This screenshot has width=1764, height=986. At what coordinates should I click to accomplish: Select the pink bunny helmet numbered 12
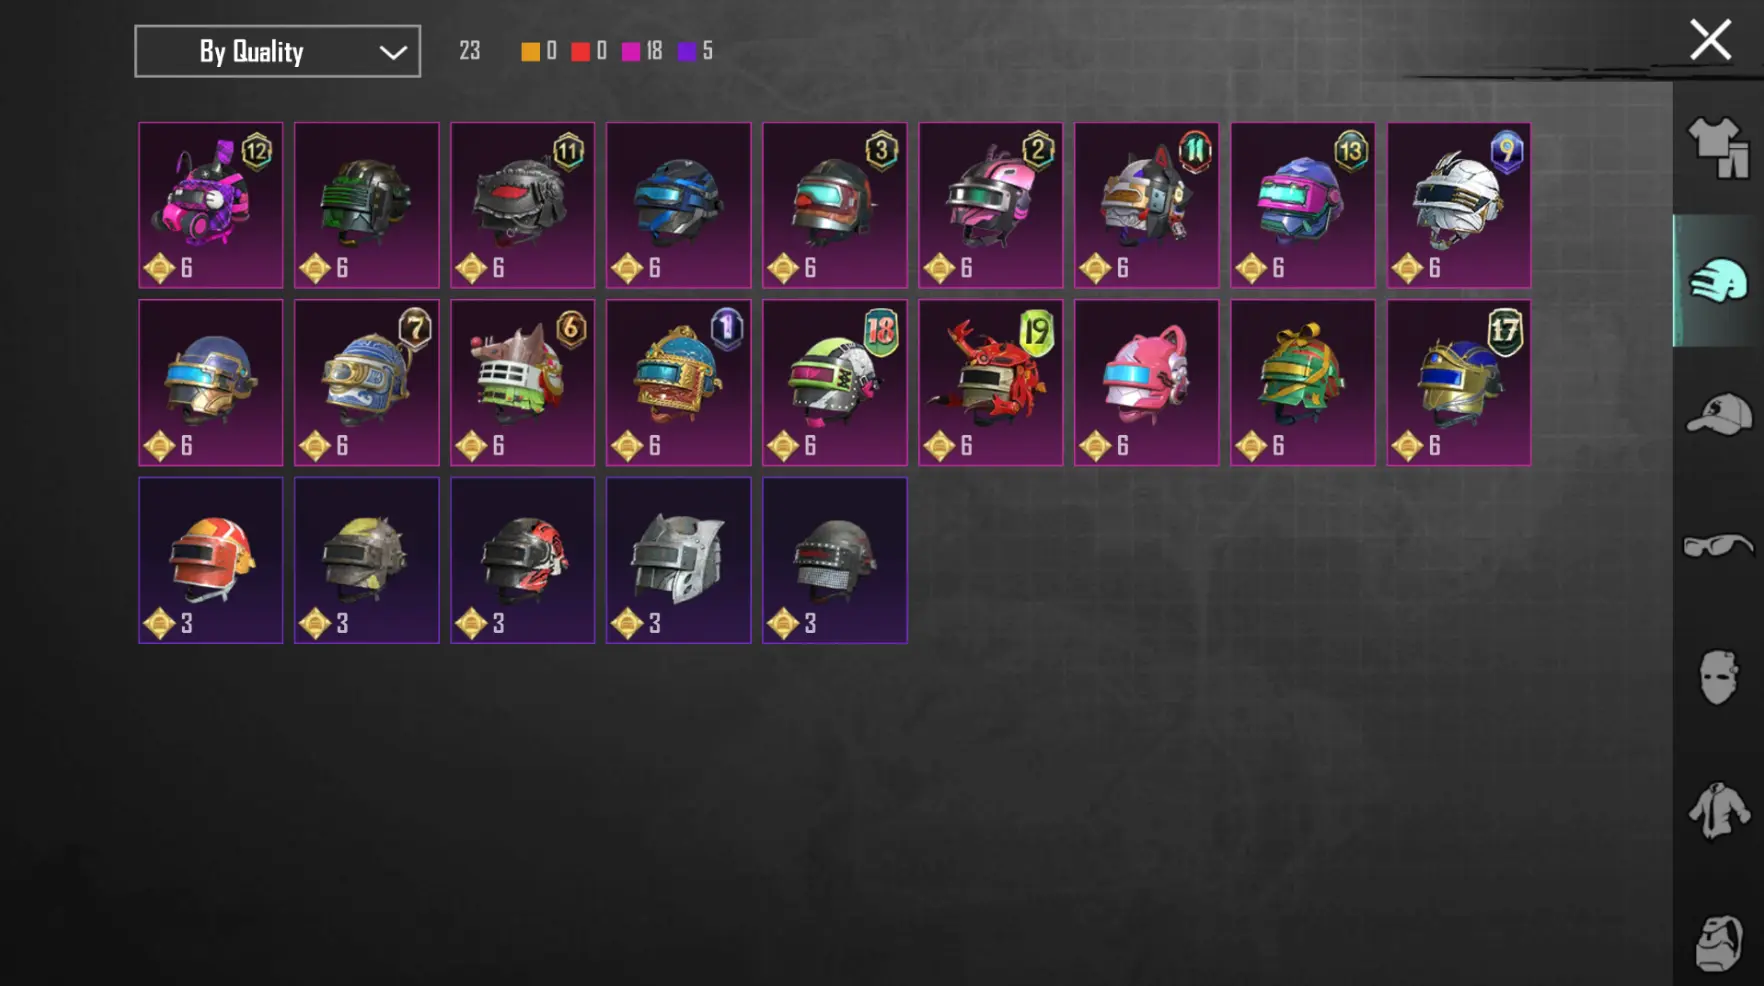[x=210, y=205]
